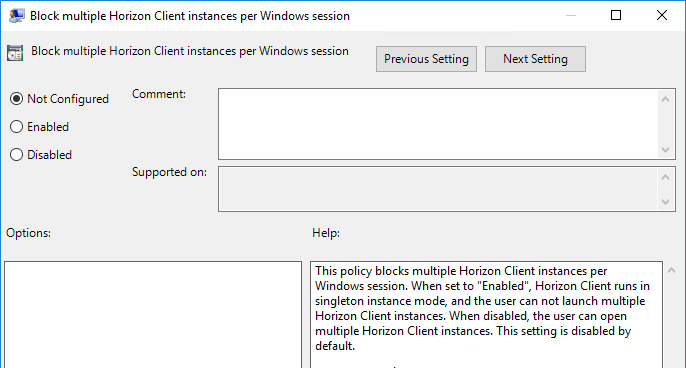The image size is (686, 368).
Task: Go to Next Setting
Action: [535, 59]
